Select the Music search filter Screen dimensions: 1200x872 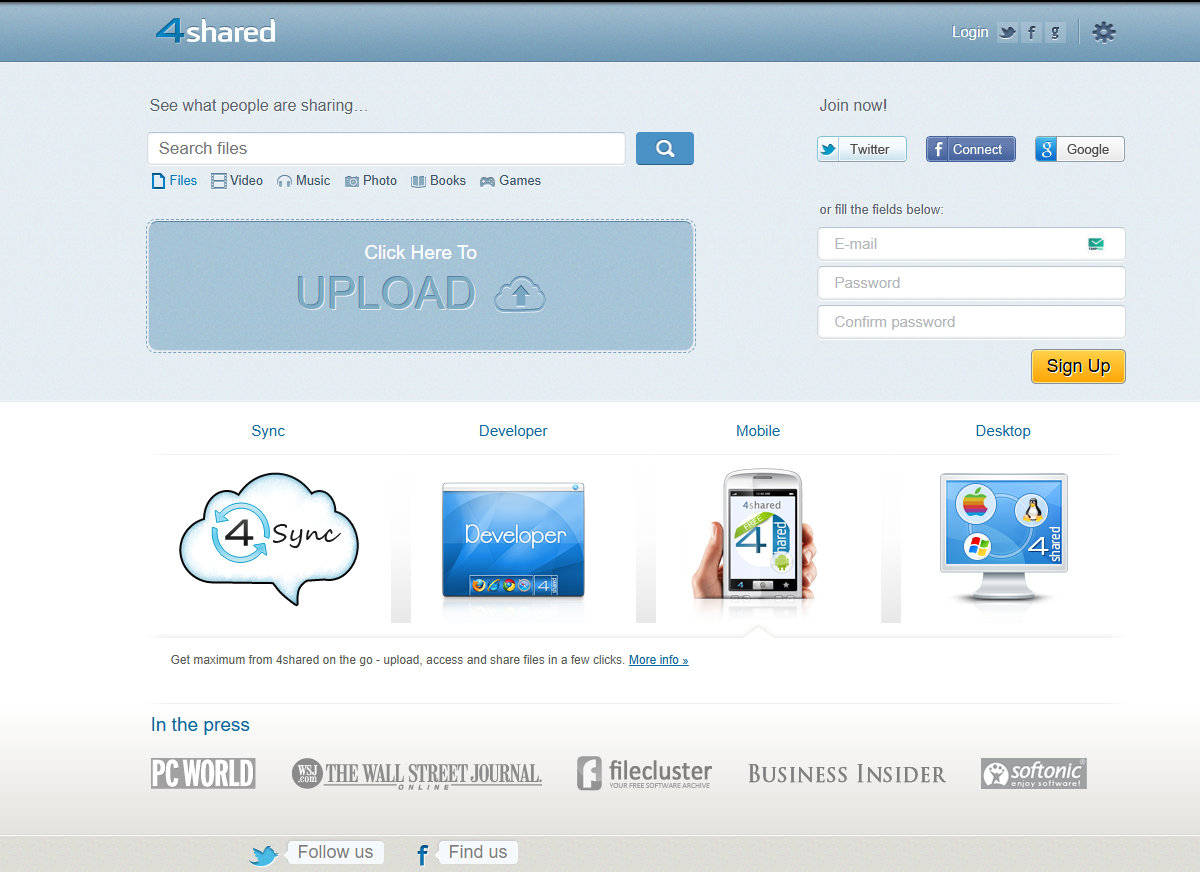pos(303,181)
